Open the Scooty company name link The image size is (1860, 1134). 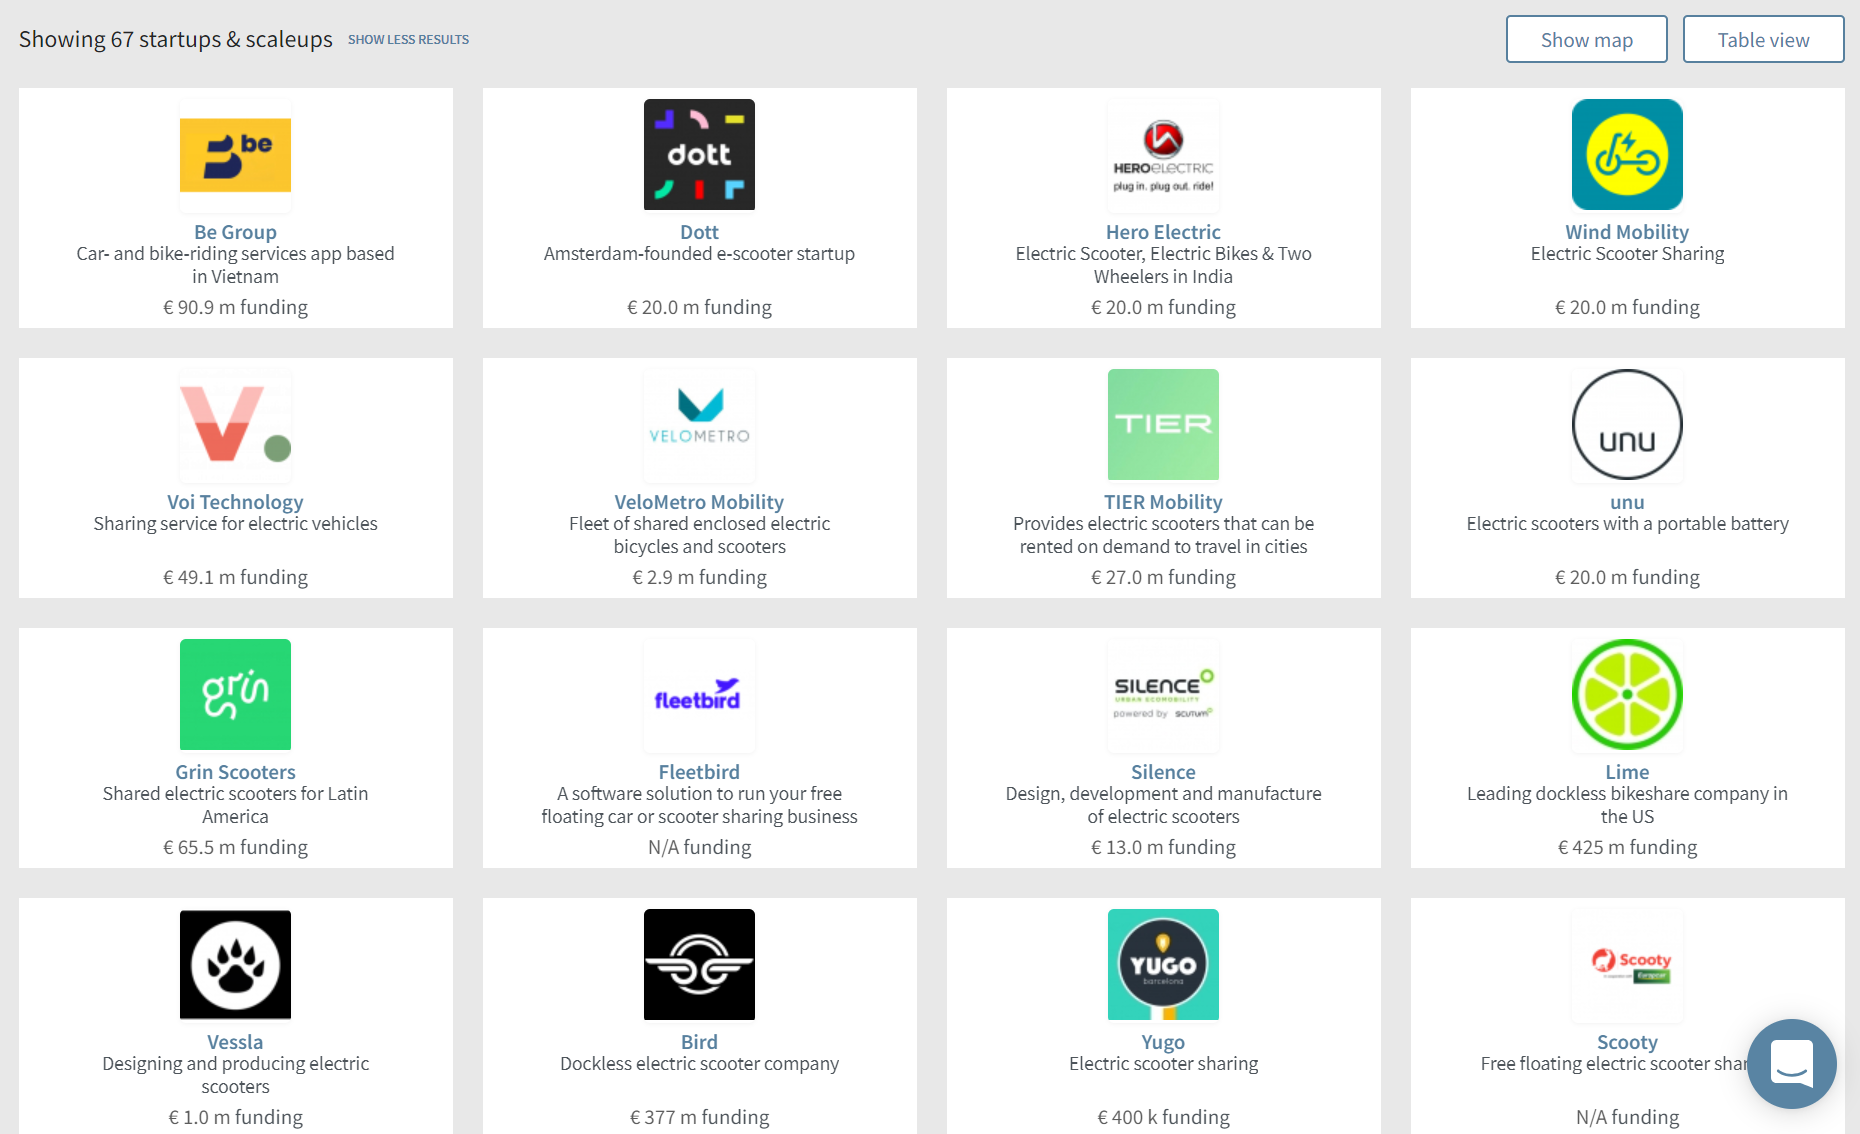pyautogui.click(x=1627, y=1042)
